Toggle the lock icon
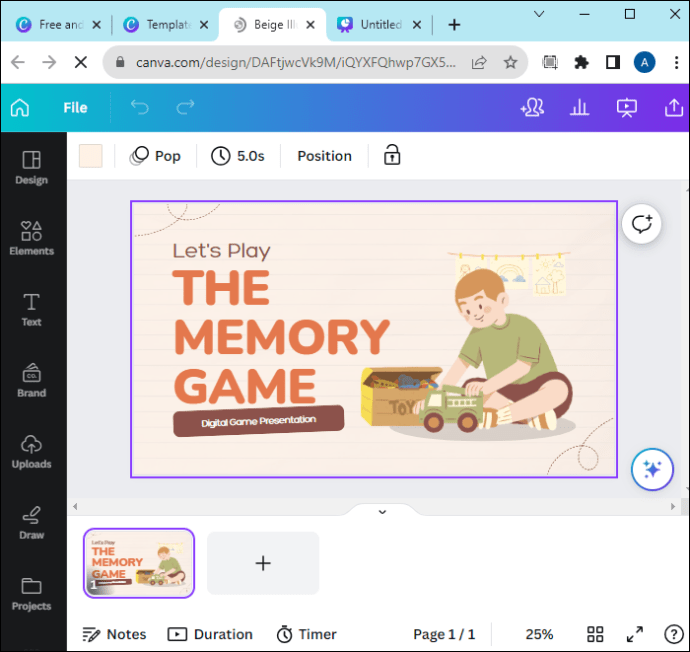 click(x=392, y=155)
